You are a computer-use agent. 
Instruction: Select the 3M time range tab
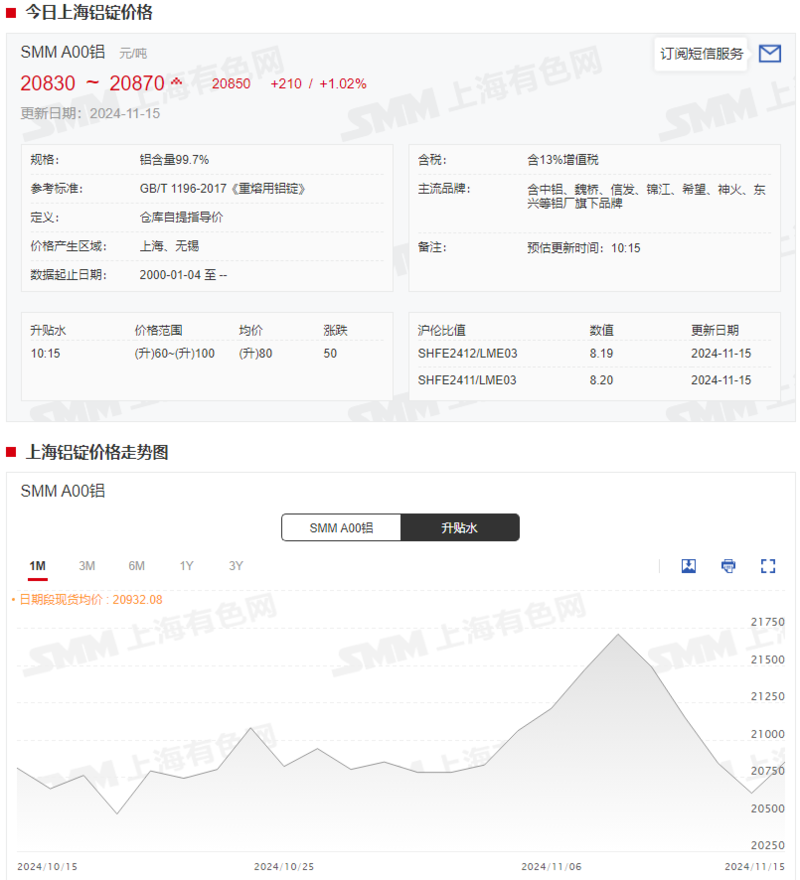(86, 566)
